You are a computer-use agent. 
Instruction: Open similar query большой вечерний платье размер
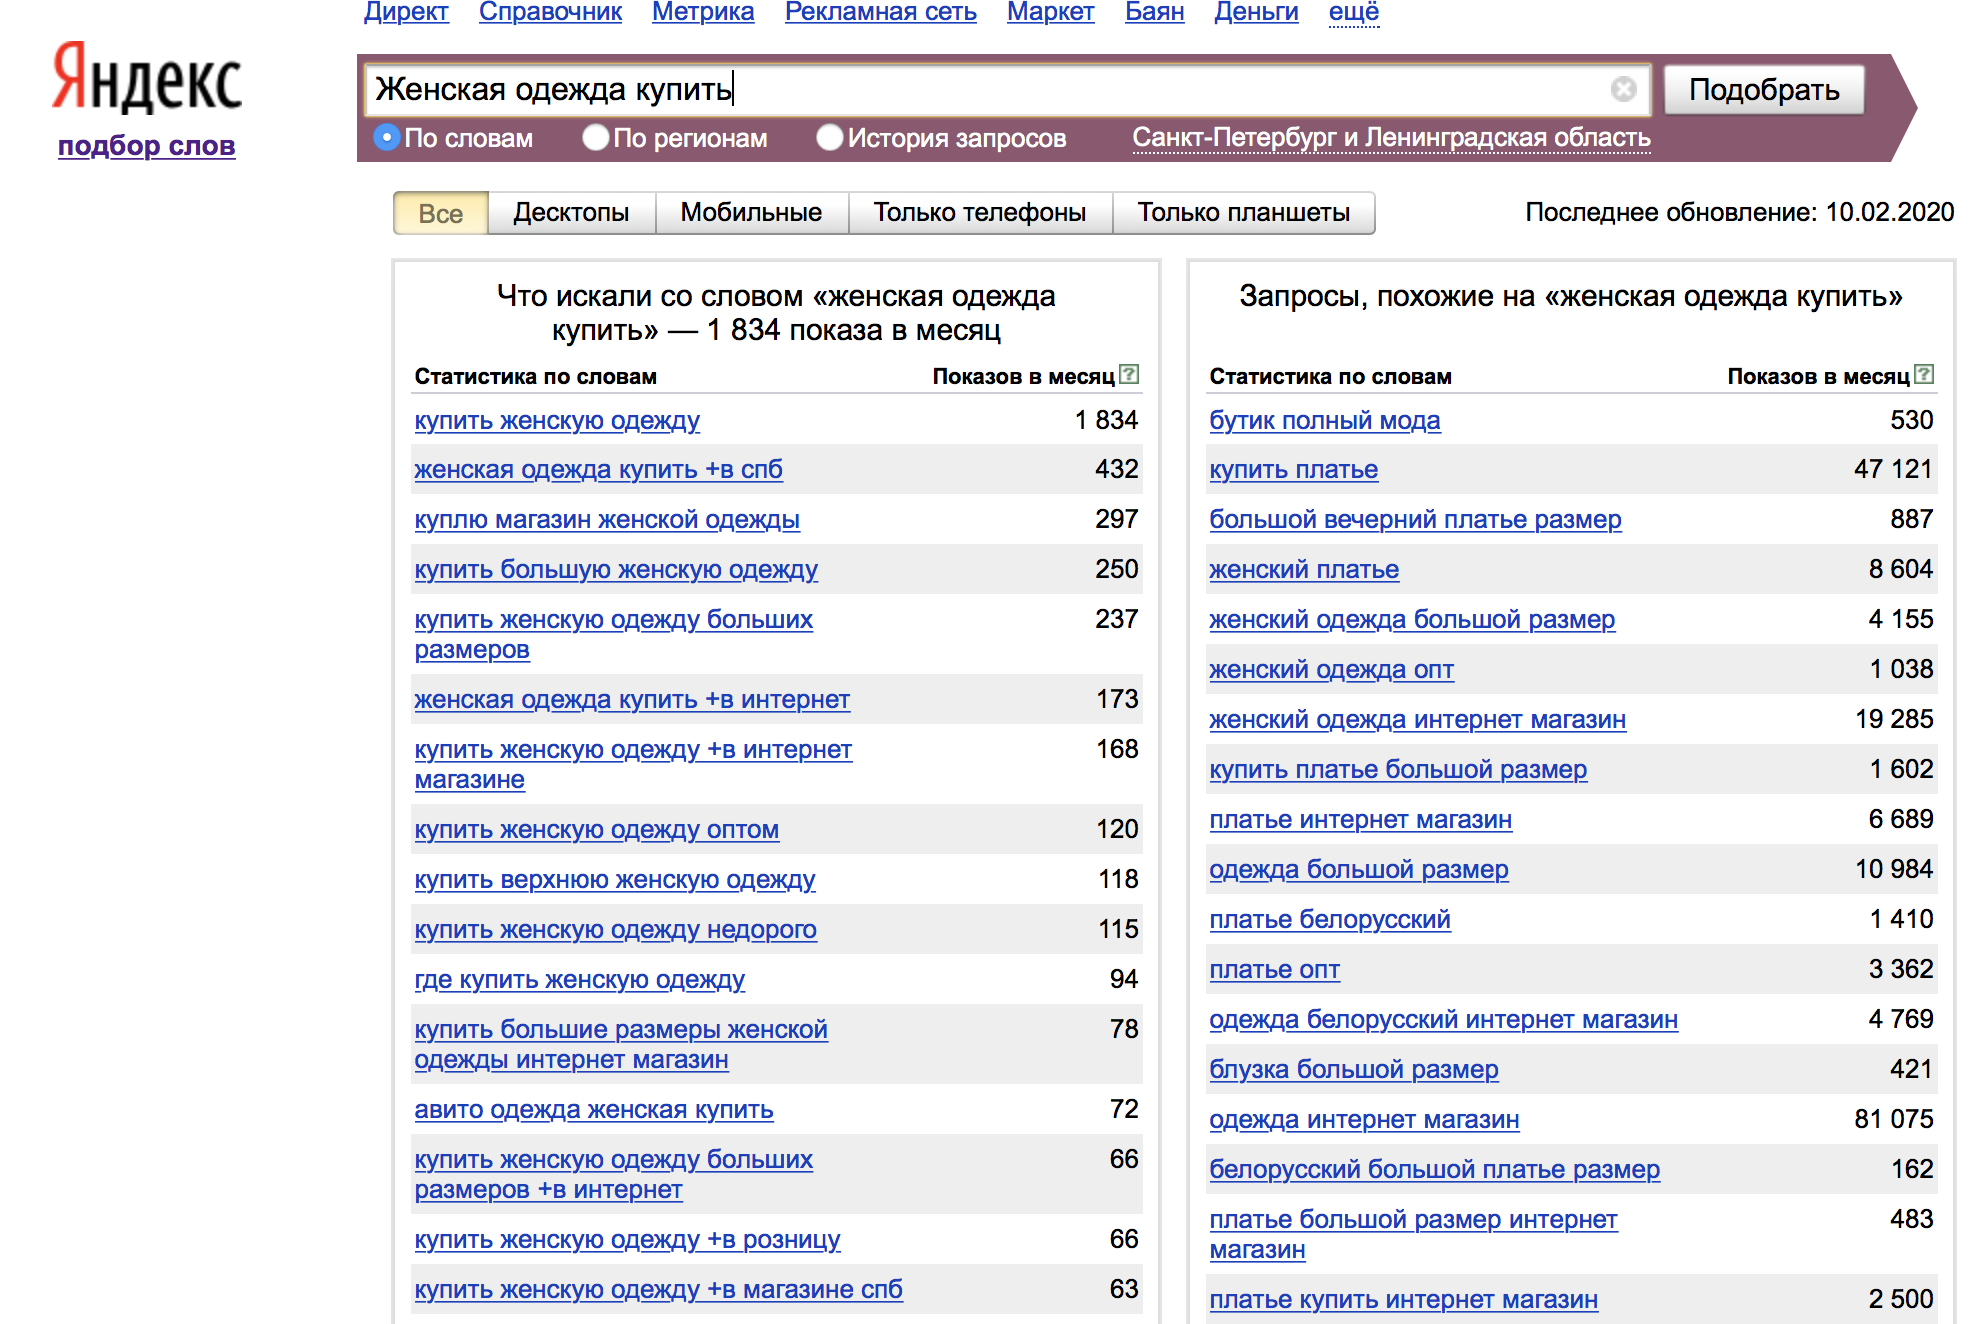[x=1415, y=520]
